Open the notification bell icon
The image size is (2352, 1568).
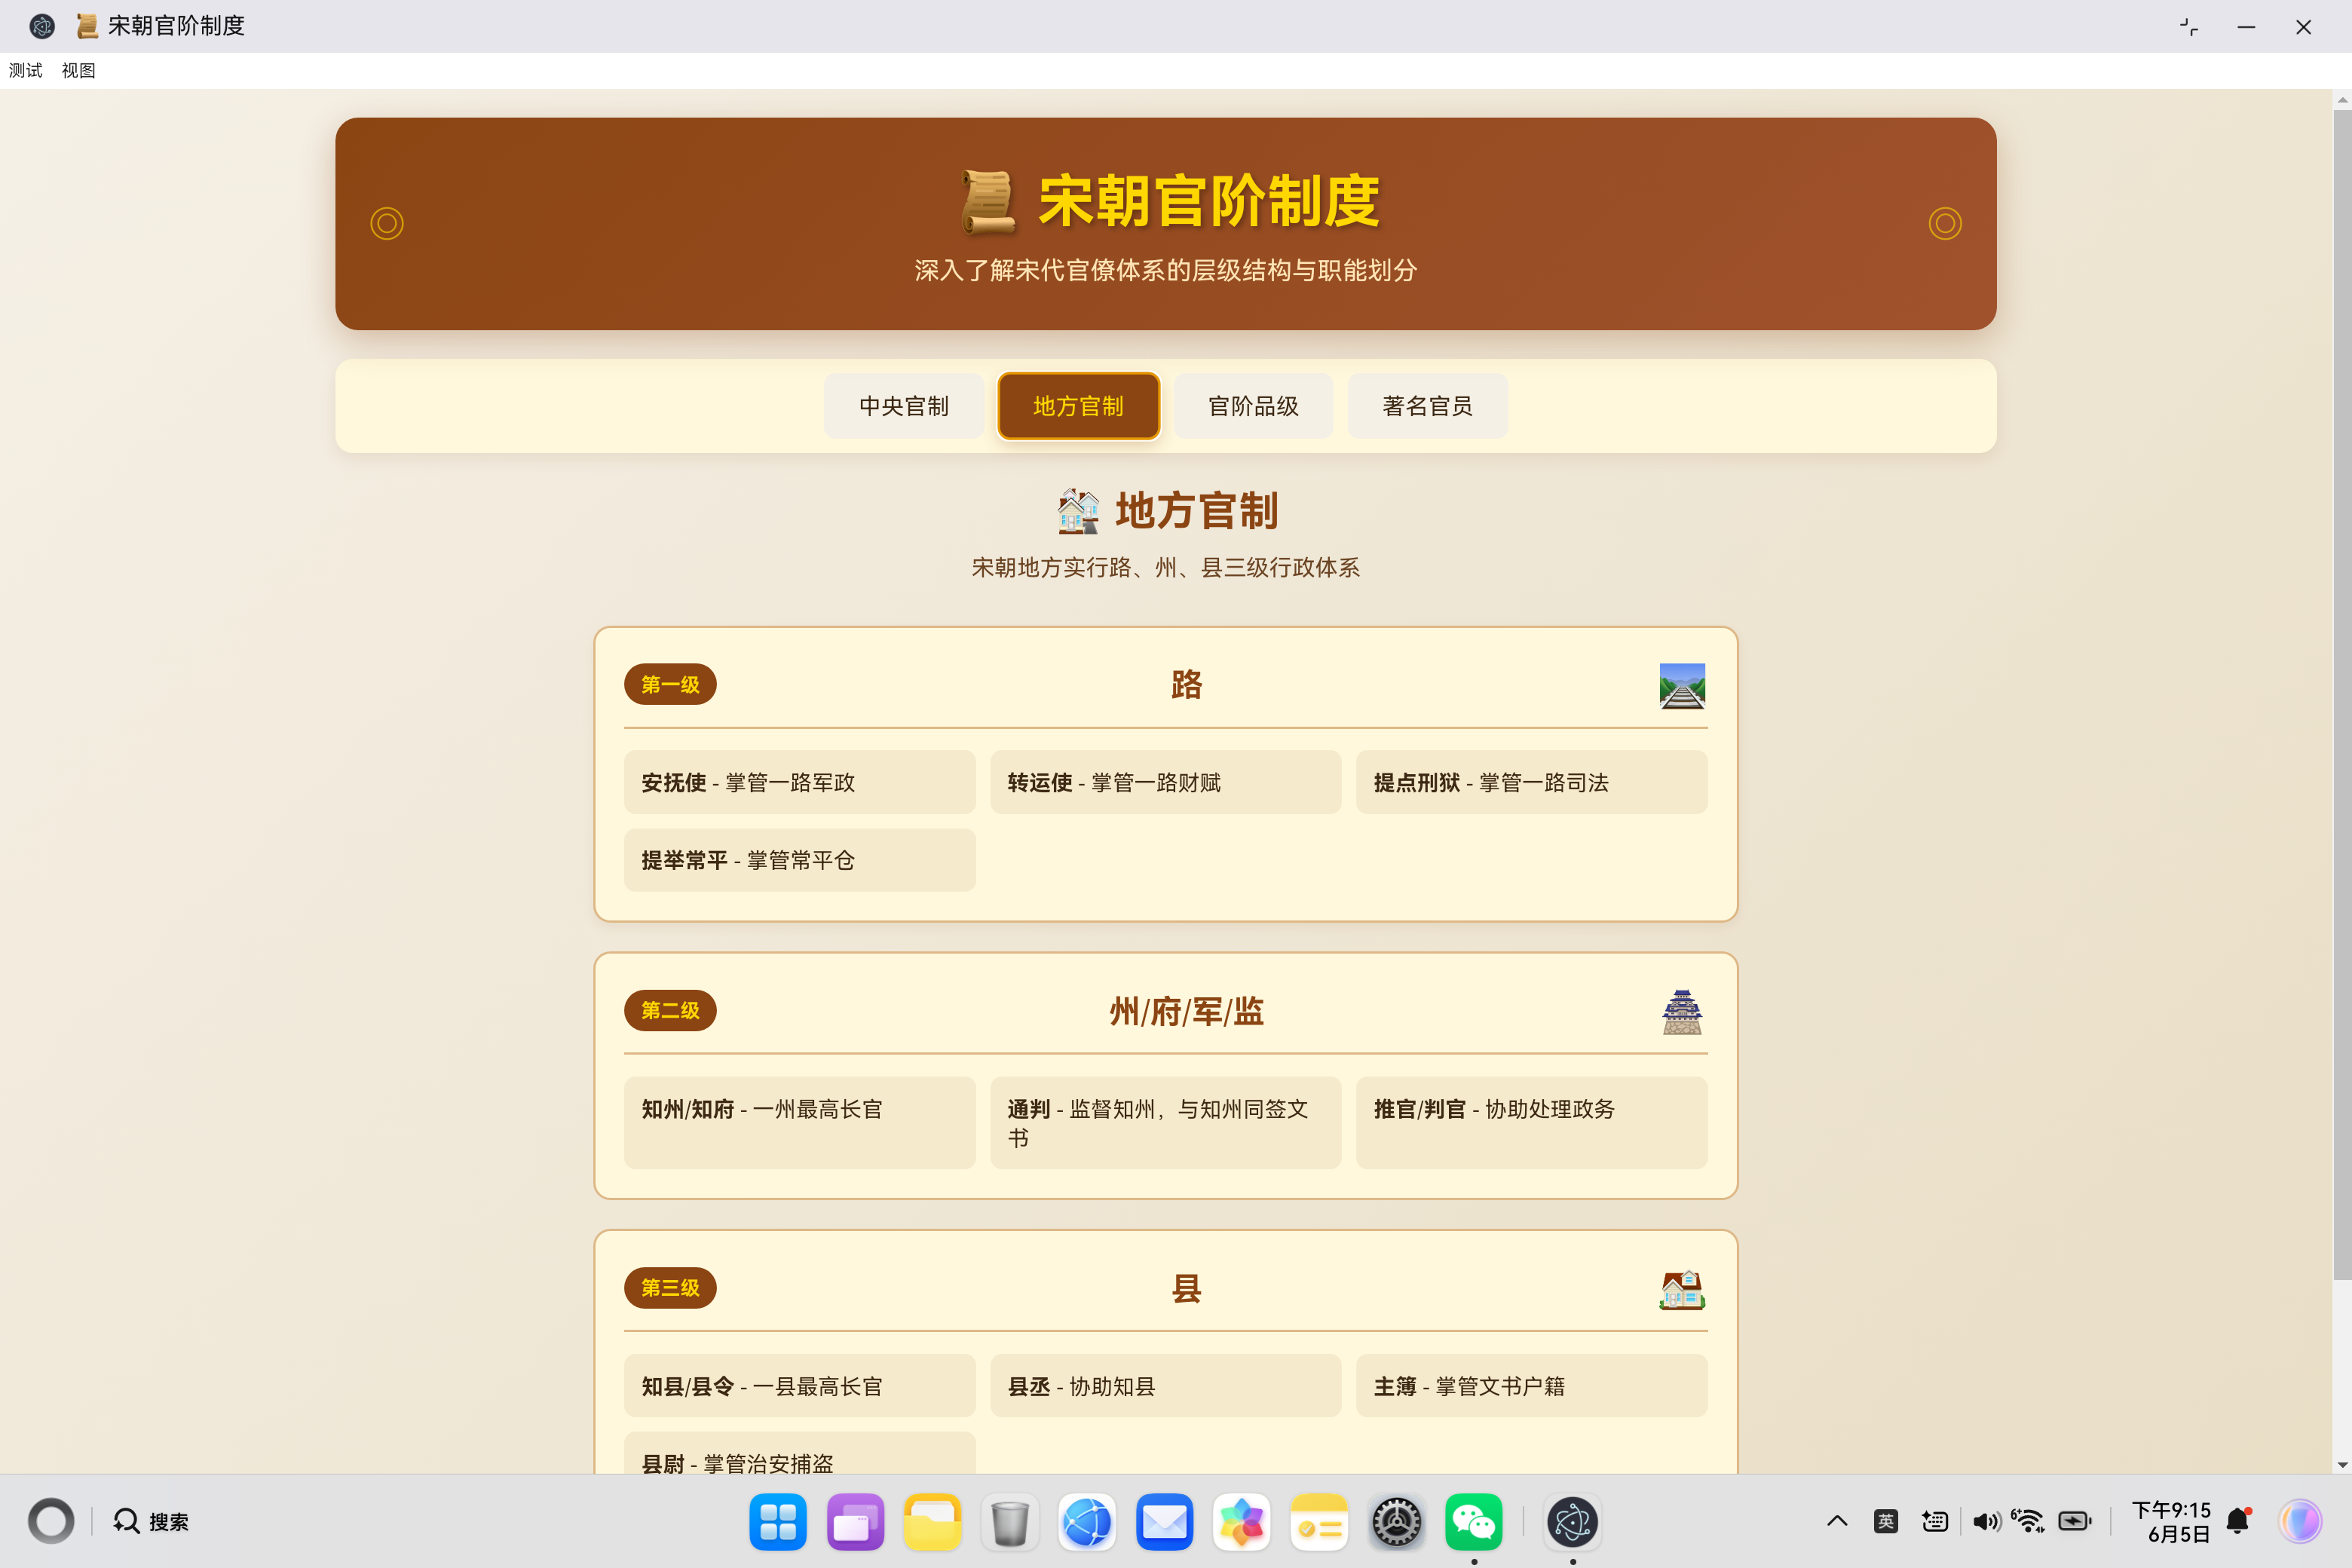click(2238, 1521)
